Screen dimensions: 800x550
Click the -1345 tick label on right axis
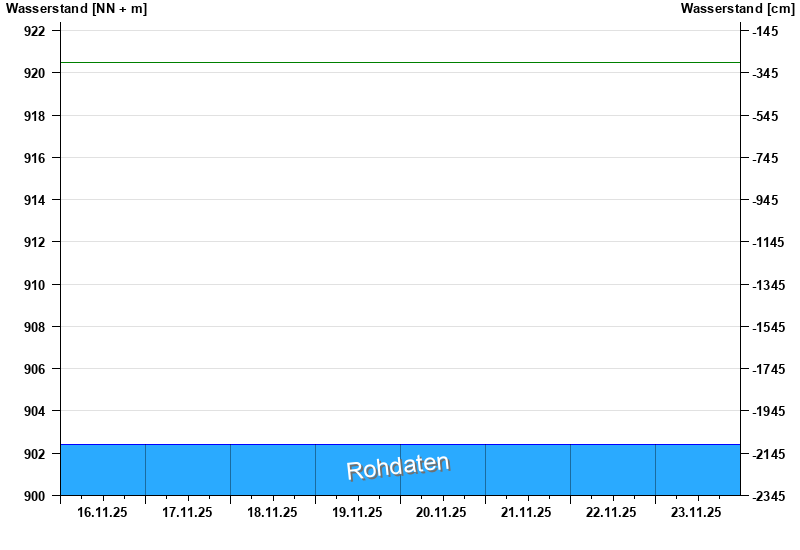pyautogui.click(x=768, y=285)
